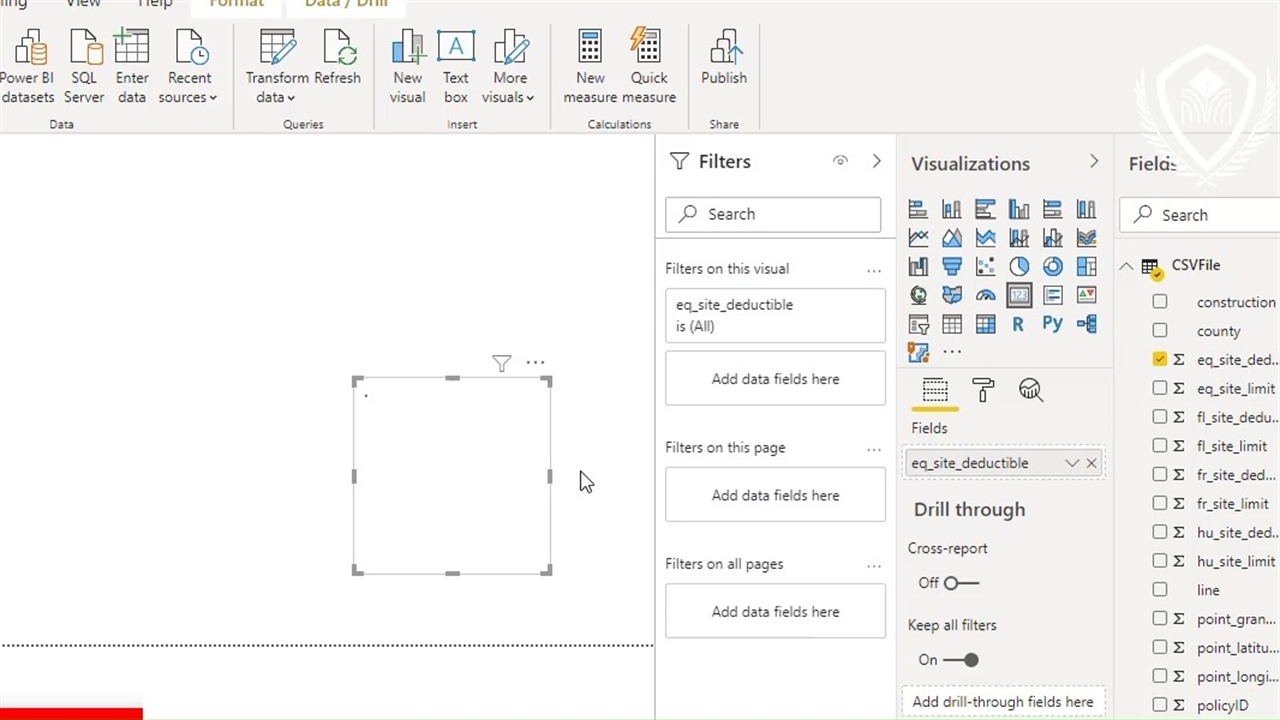The width and height of the screenshot is (1280, 720).
Task: Open the Analytics magnifier pane
Action: [1030, 391]
